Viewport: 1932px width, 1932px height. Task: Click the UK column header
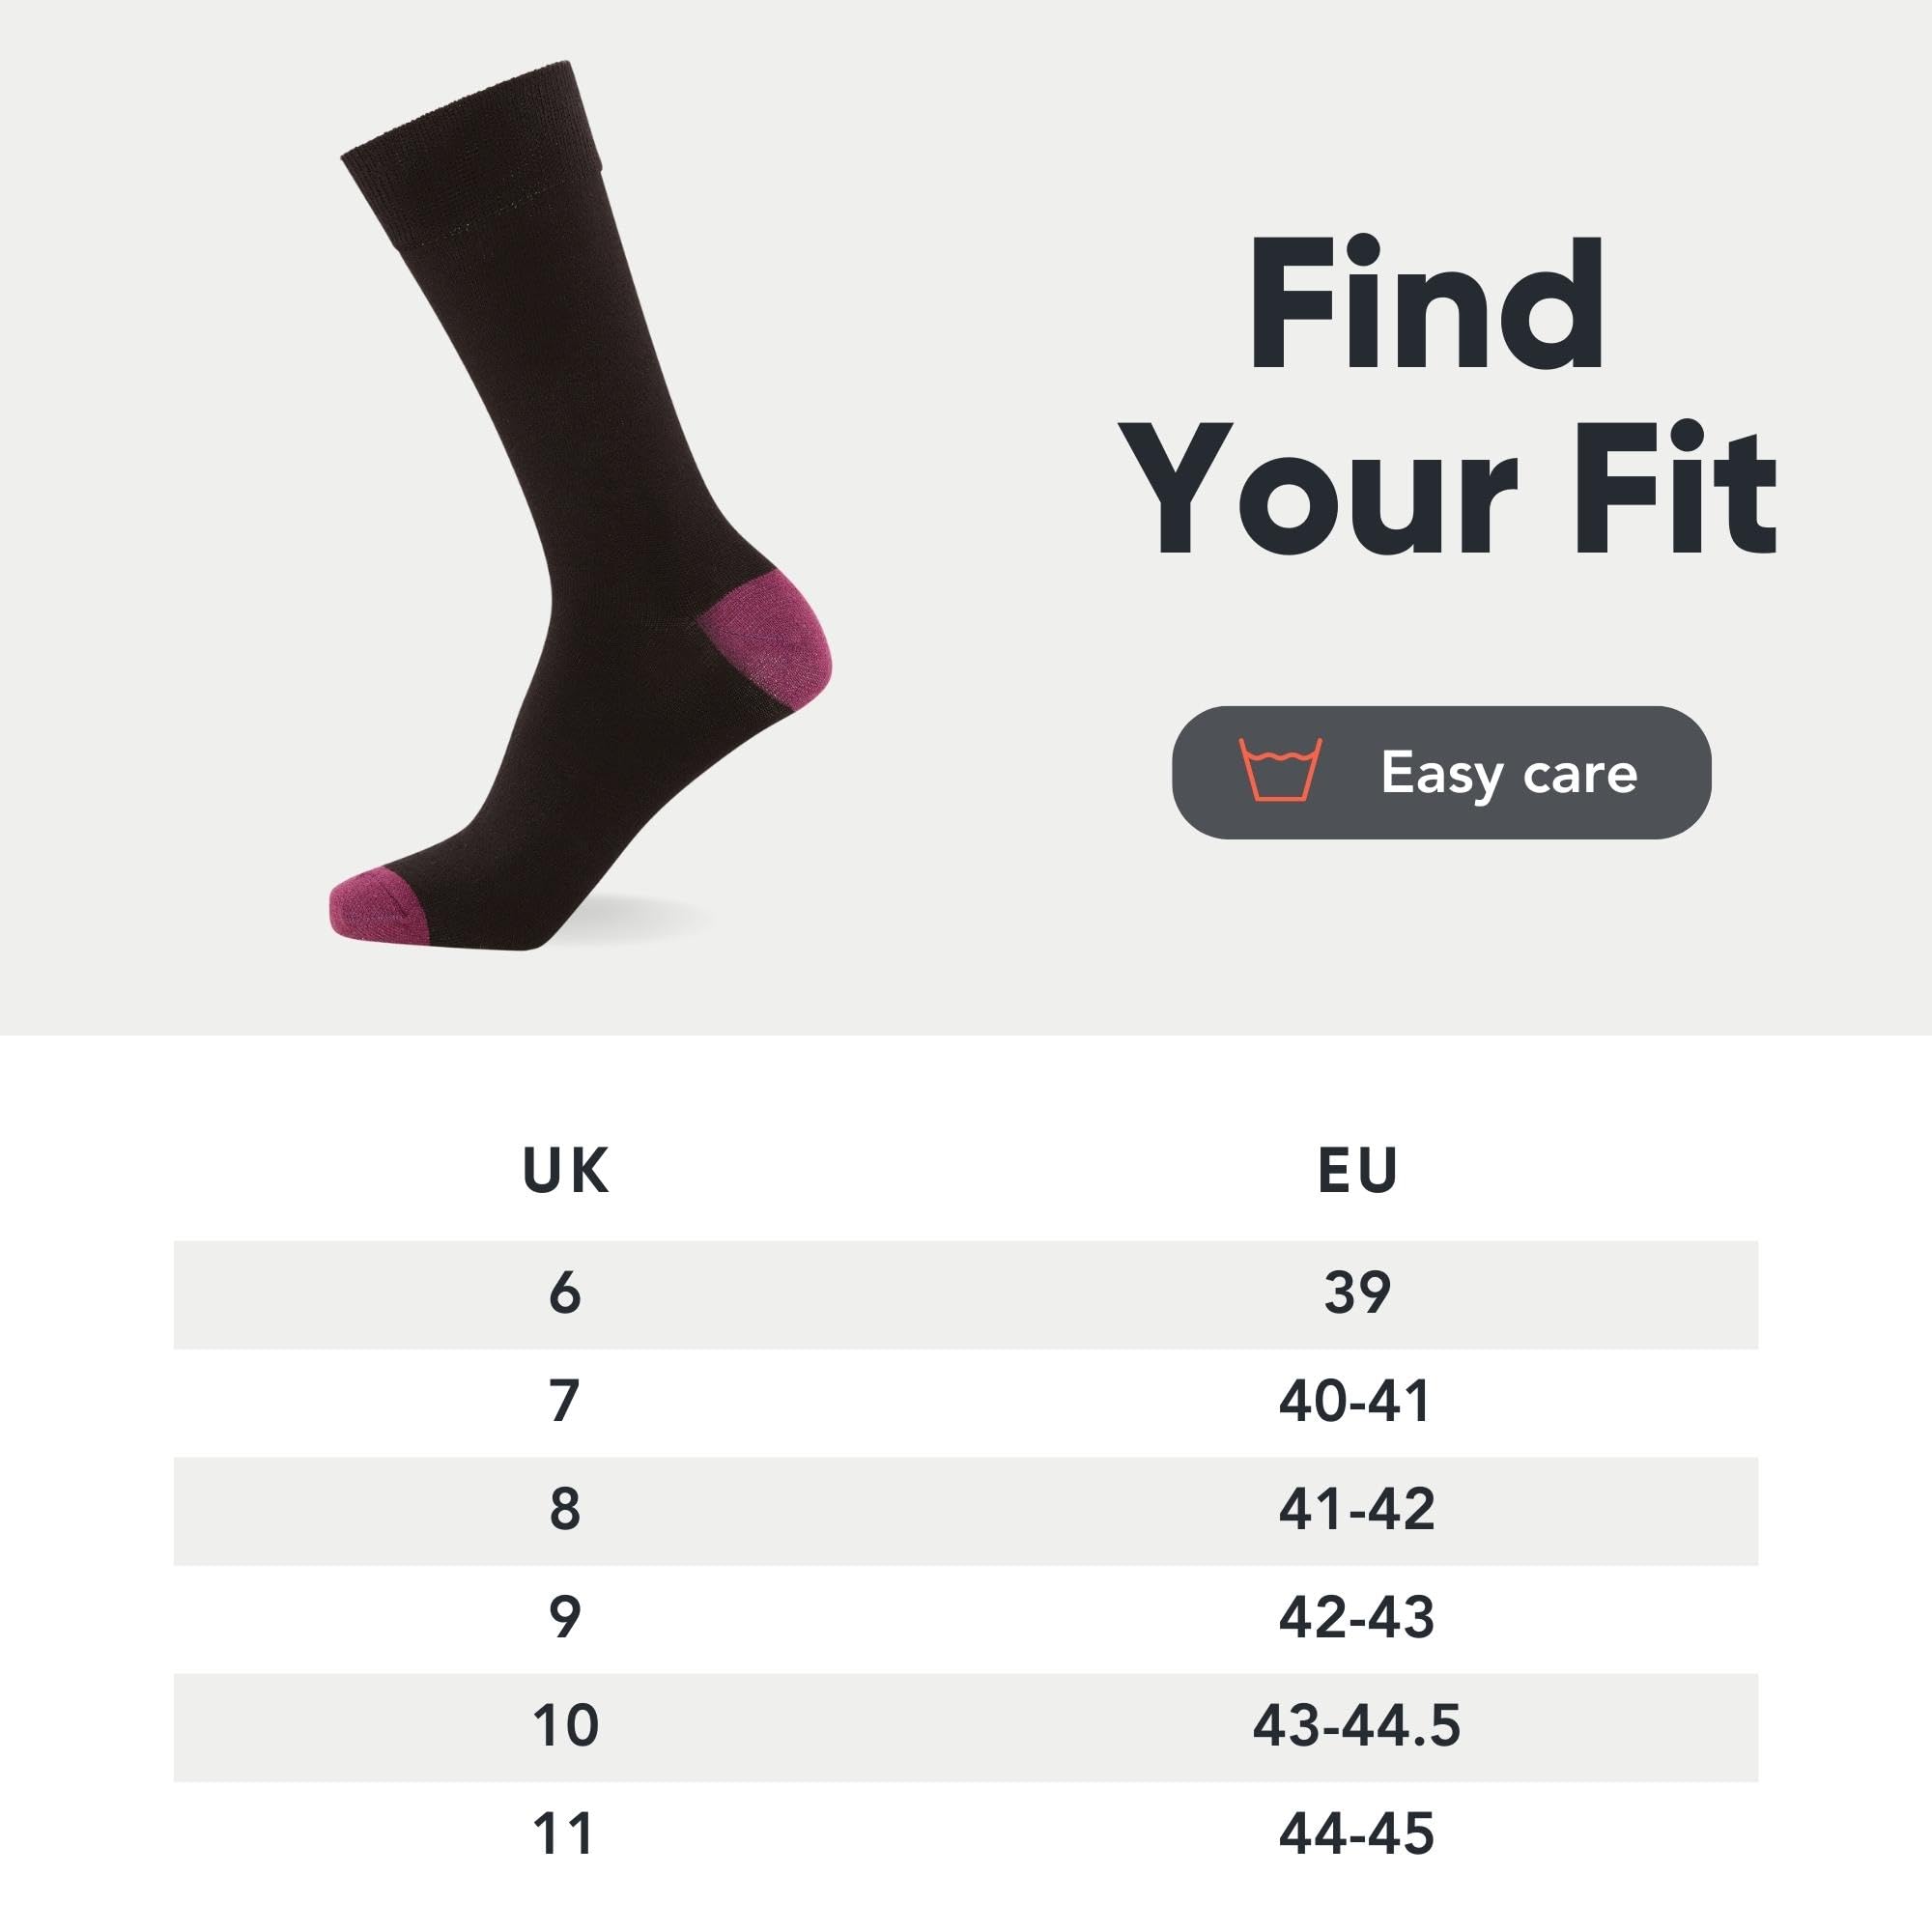point(565,1170)
